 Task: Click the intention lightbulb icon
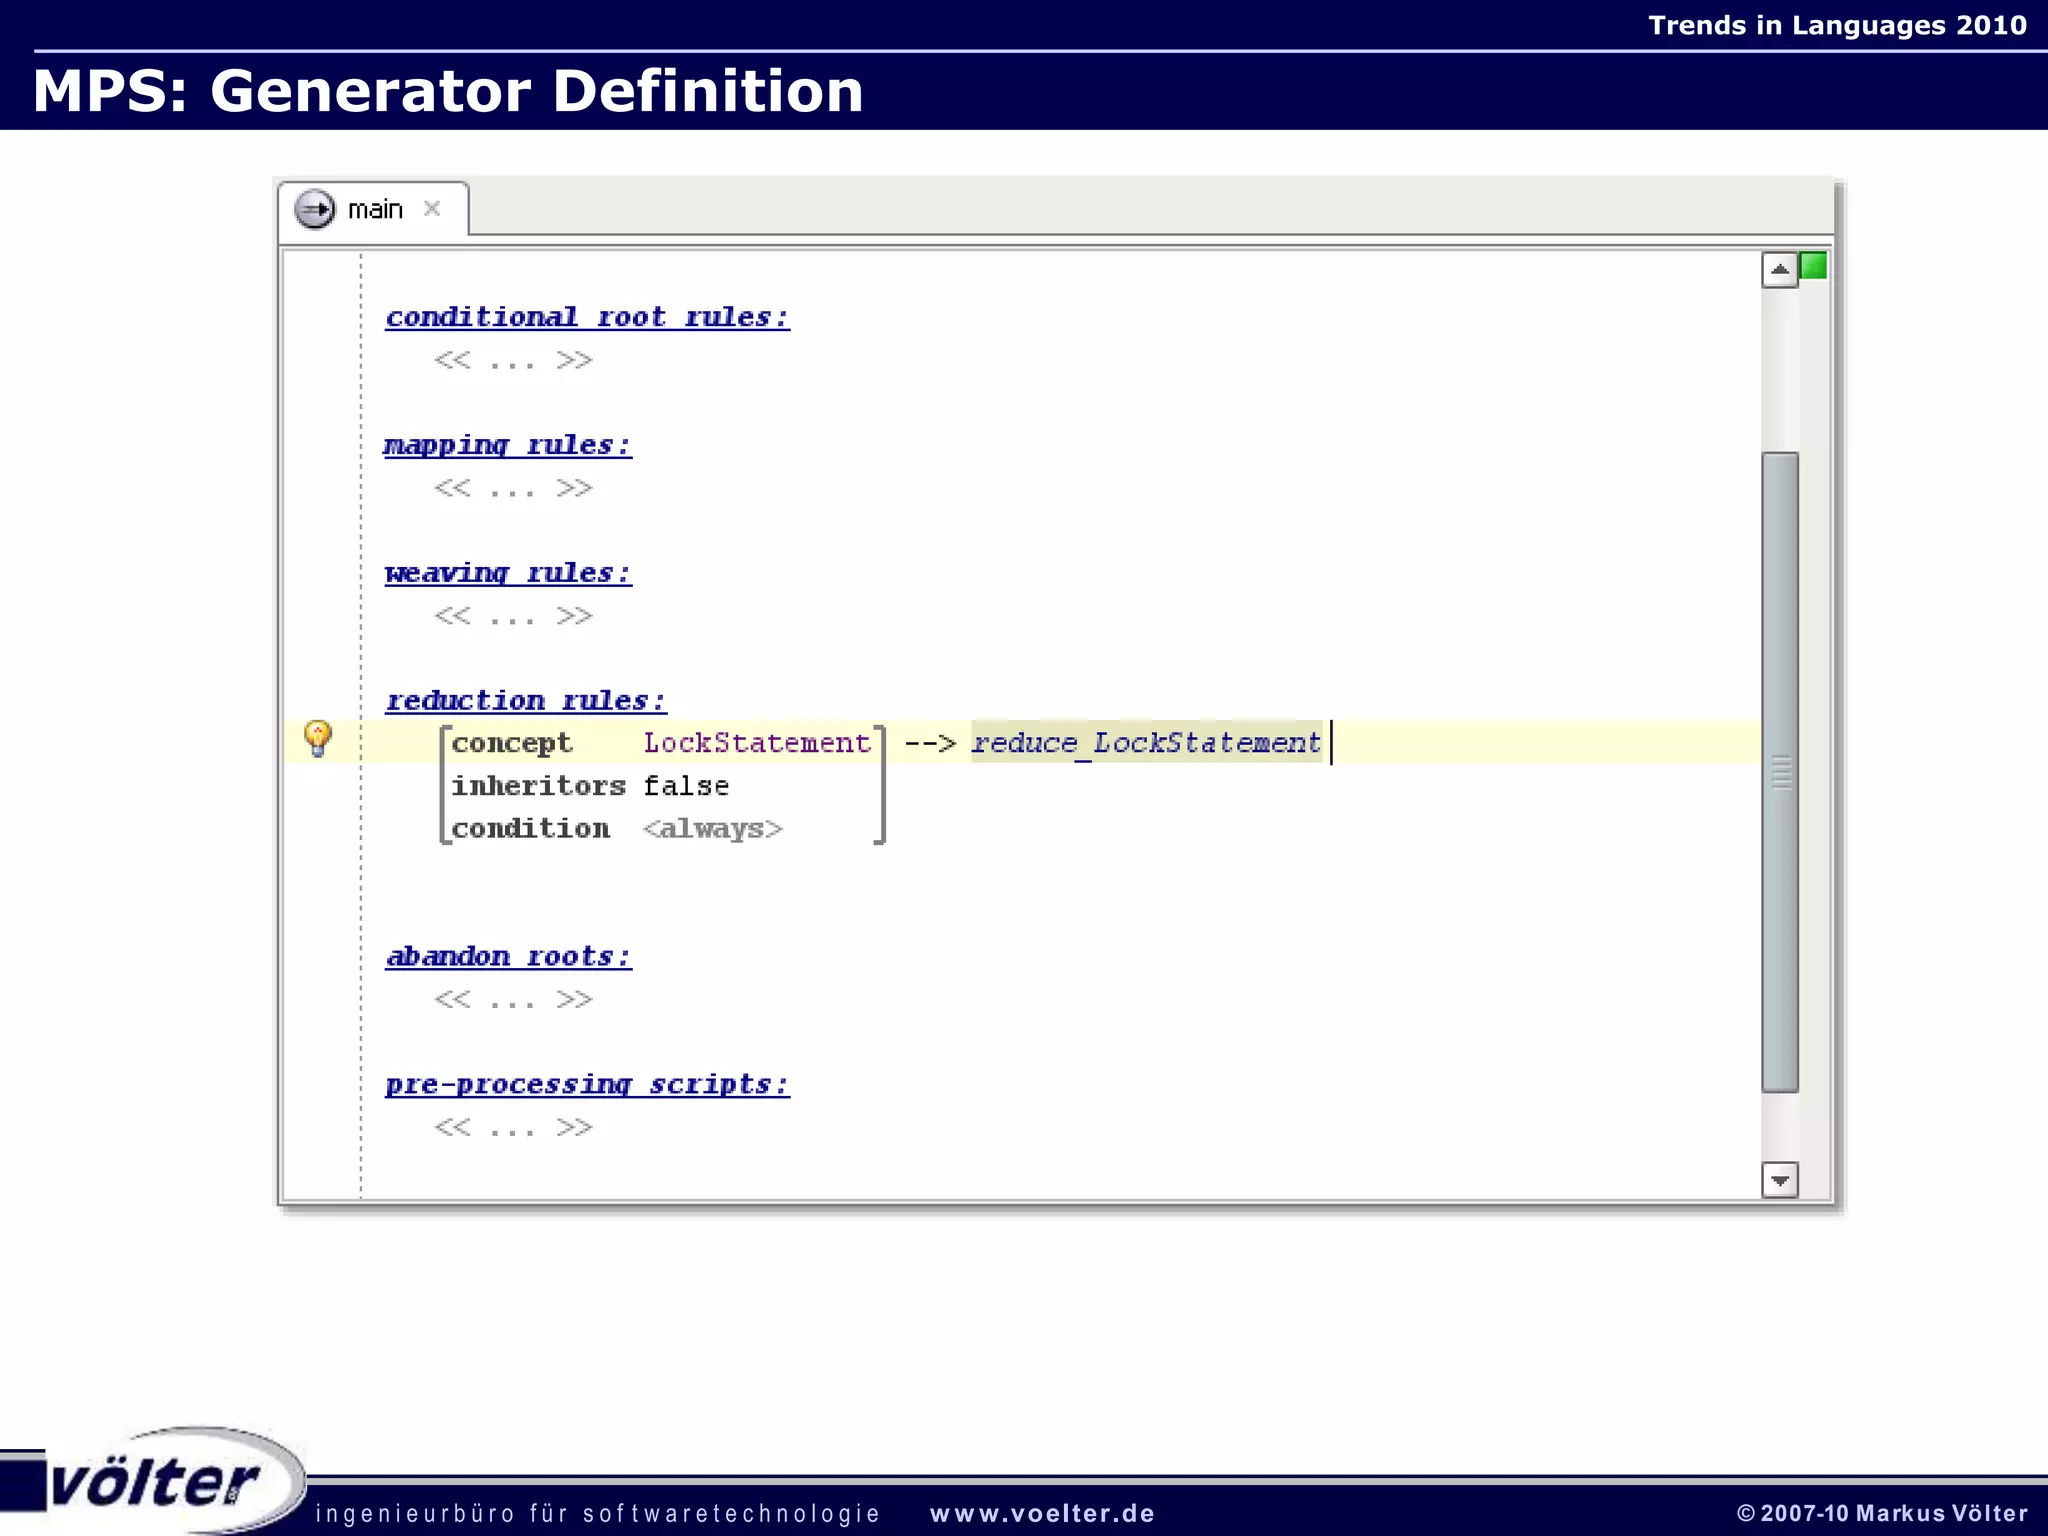317,738
